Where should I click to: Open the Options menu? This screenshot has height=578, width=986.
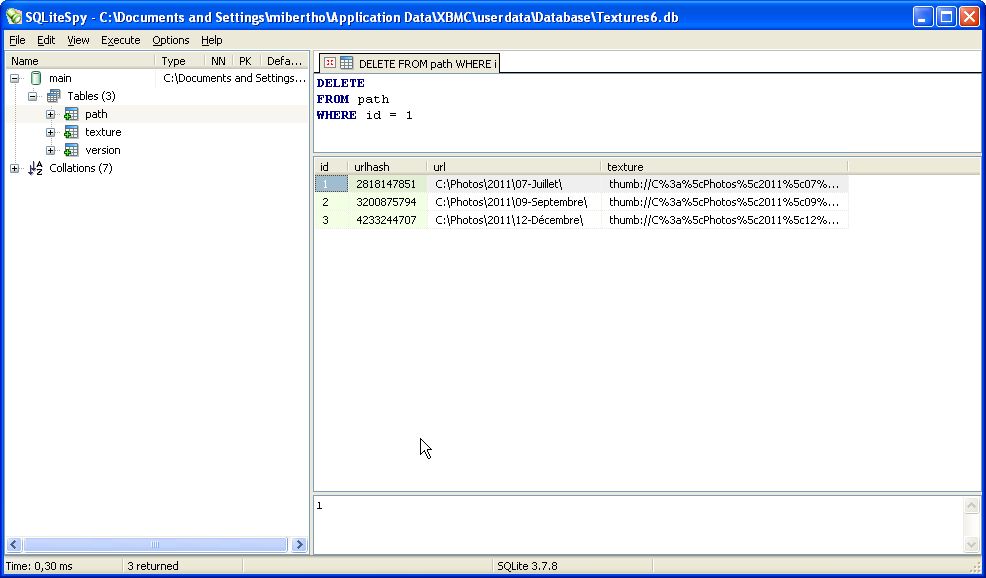coord(170,40)
